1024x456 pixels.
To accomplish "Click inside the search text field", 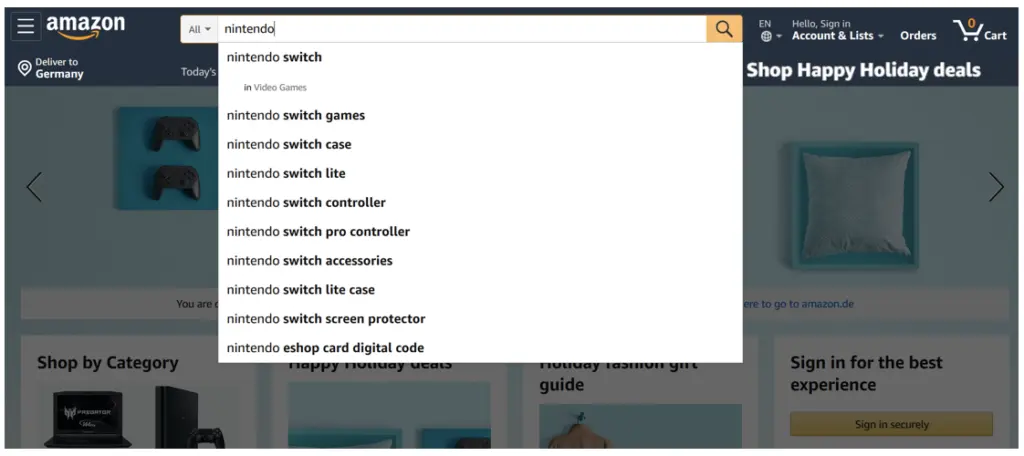I will point(460,30).
